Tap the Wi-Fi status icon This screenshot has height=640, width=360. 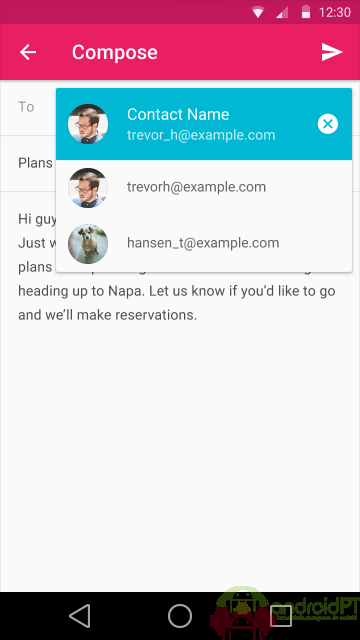[258, 12]
